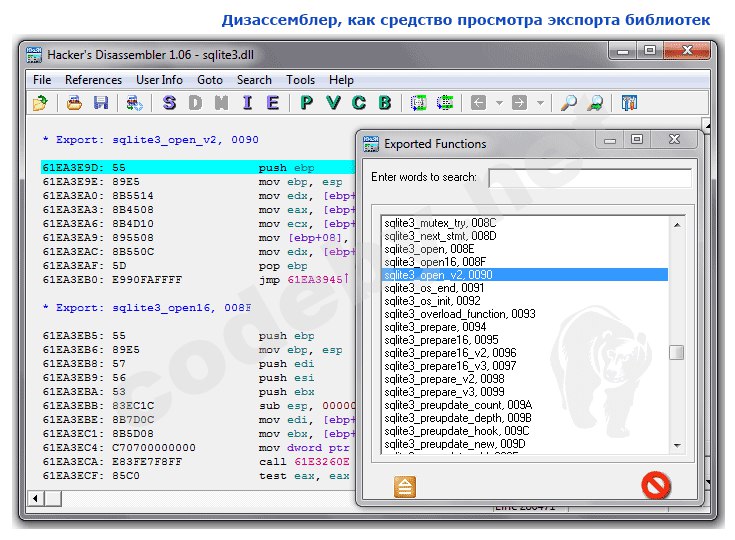Click the red cancel icon in Exported Functions
The width and height of the screenshot is (735, 540).
[656, 485]
